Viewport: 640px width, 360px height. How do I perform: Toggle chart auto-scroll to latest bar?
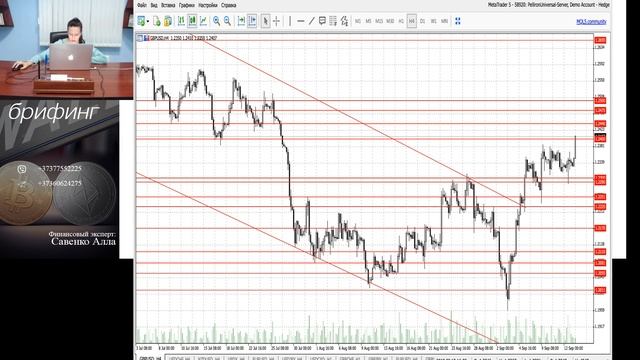pyautogui.click(x=252, y=21)
